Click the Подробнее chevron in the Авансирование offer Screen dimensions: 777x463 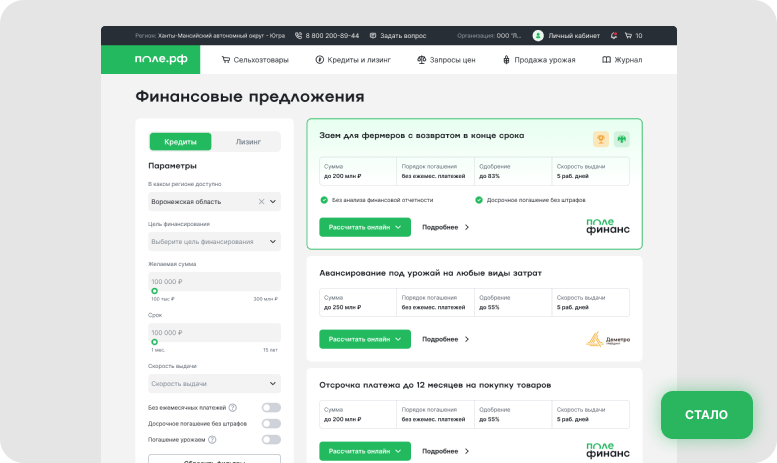coord(467,339)
